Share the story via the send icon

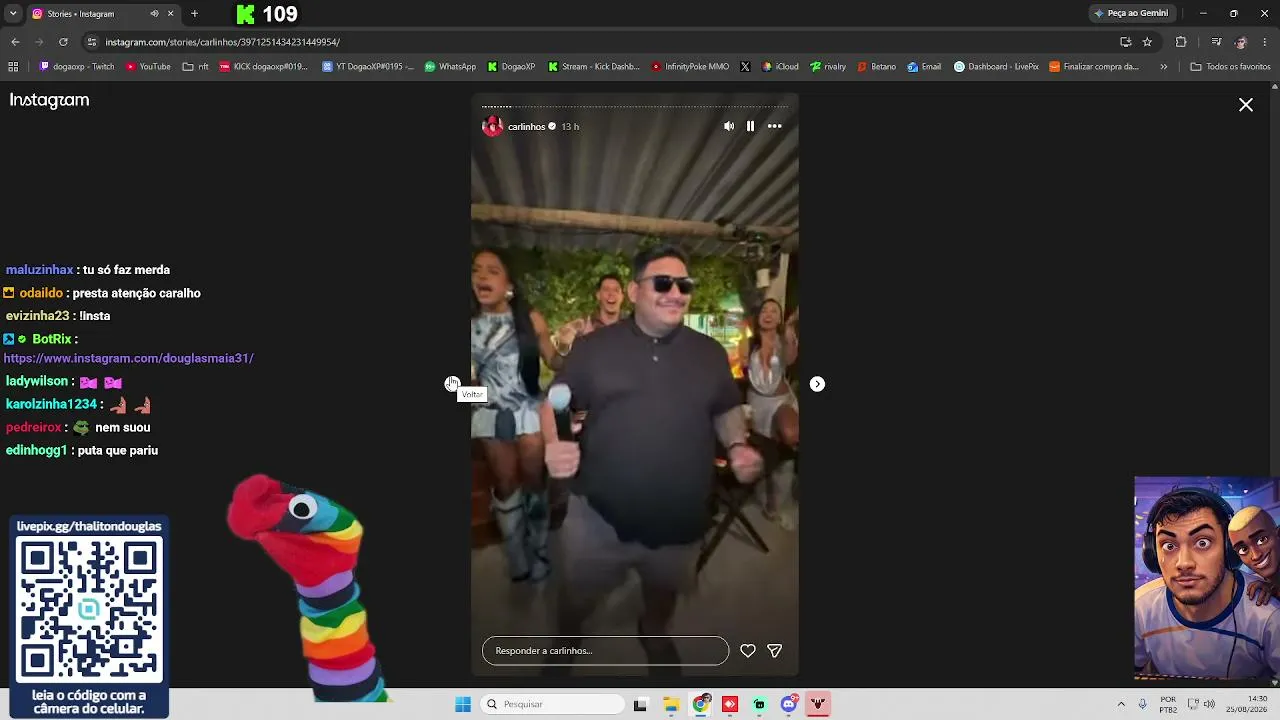(x=774, y=651)
